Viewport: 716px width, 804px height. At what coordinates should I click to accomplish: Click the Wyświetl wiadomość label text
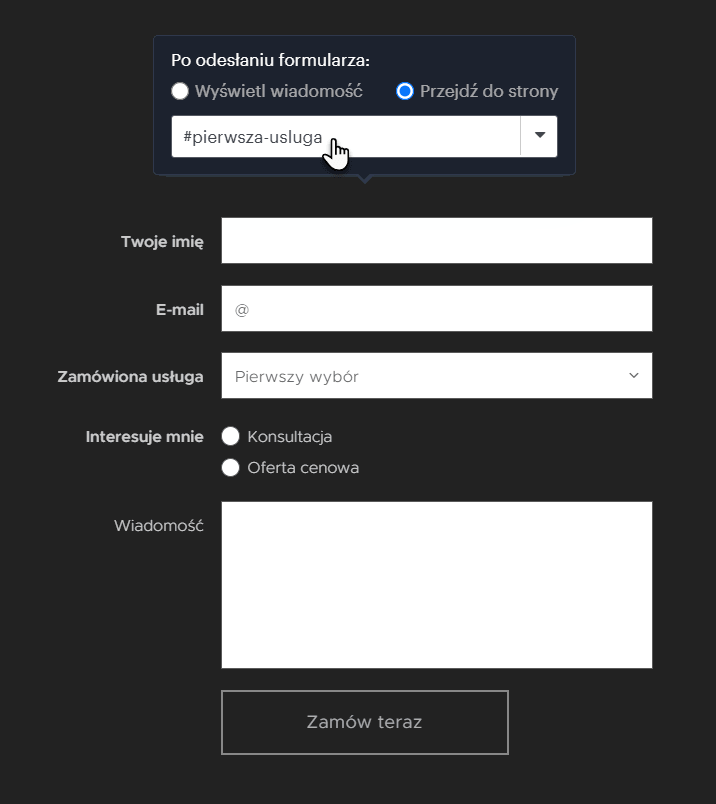[279, 91]
